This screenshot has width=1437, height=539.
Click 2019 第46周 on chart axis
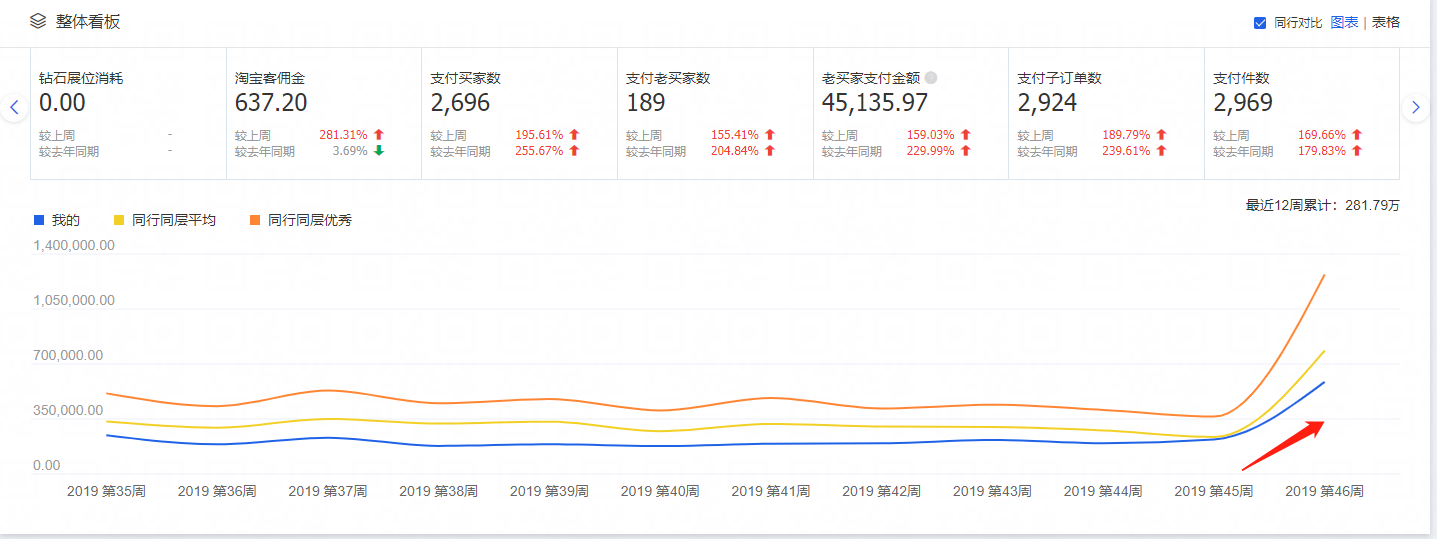point(1324,492)
